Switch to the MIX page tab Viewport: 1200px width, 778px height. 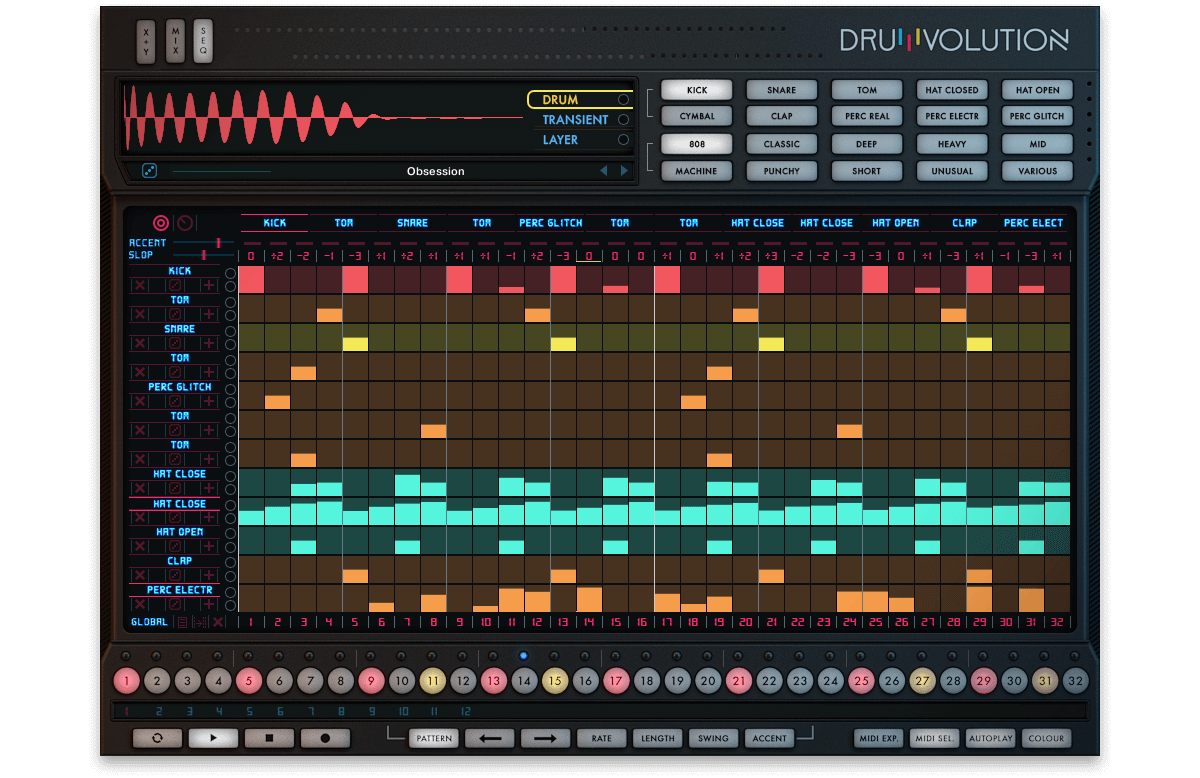point(175,41)
